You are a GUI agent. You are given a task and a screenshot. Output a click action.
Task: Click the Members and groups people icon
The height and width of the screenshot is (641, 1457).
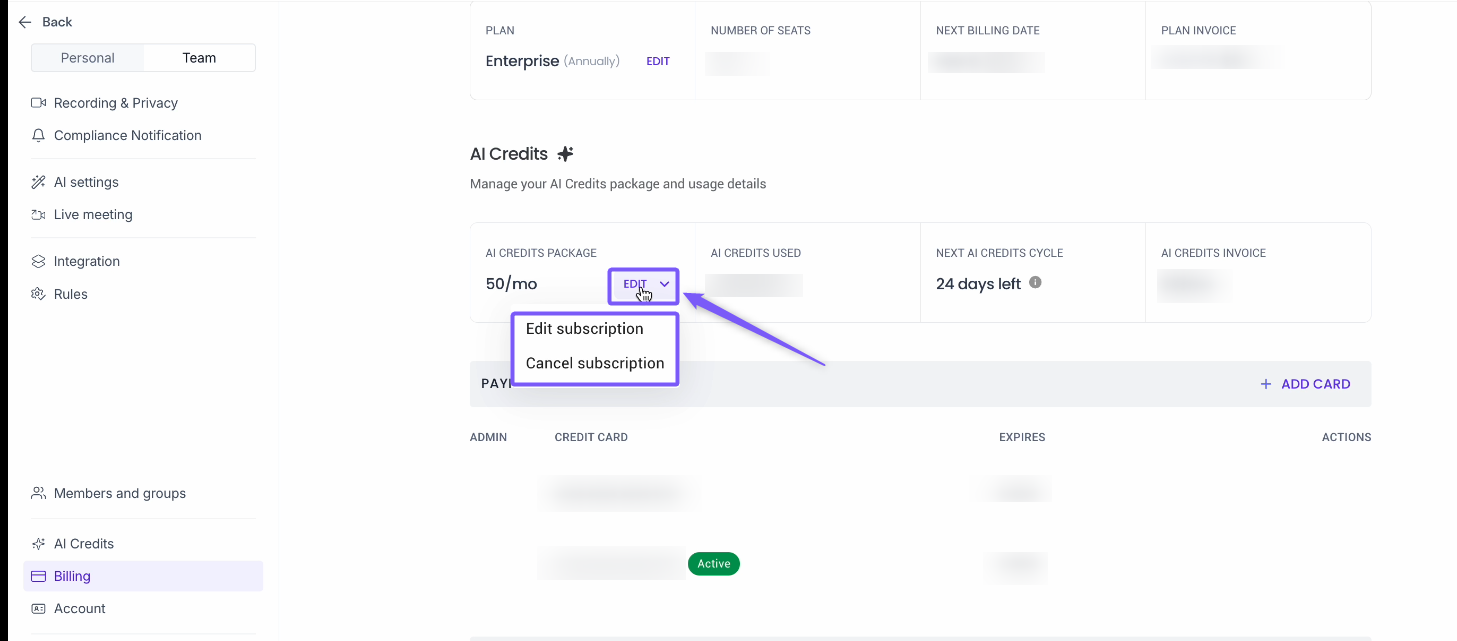[x=39, y=493]
